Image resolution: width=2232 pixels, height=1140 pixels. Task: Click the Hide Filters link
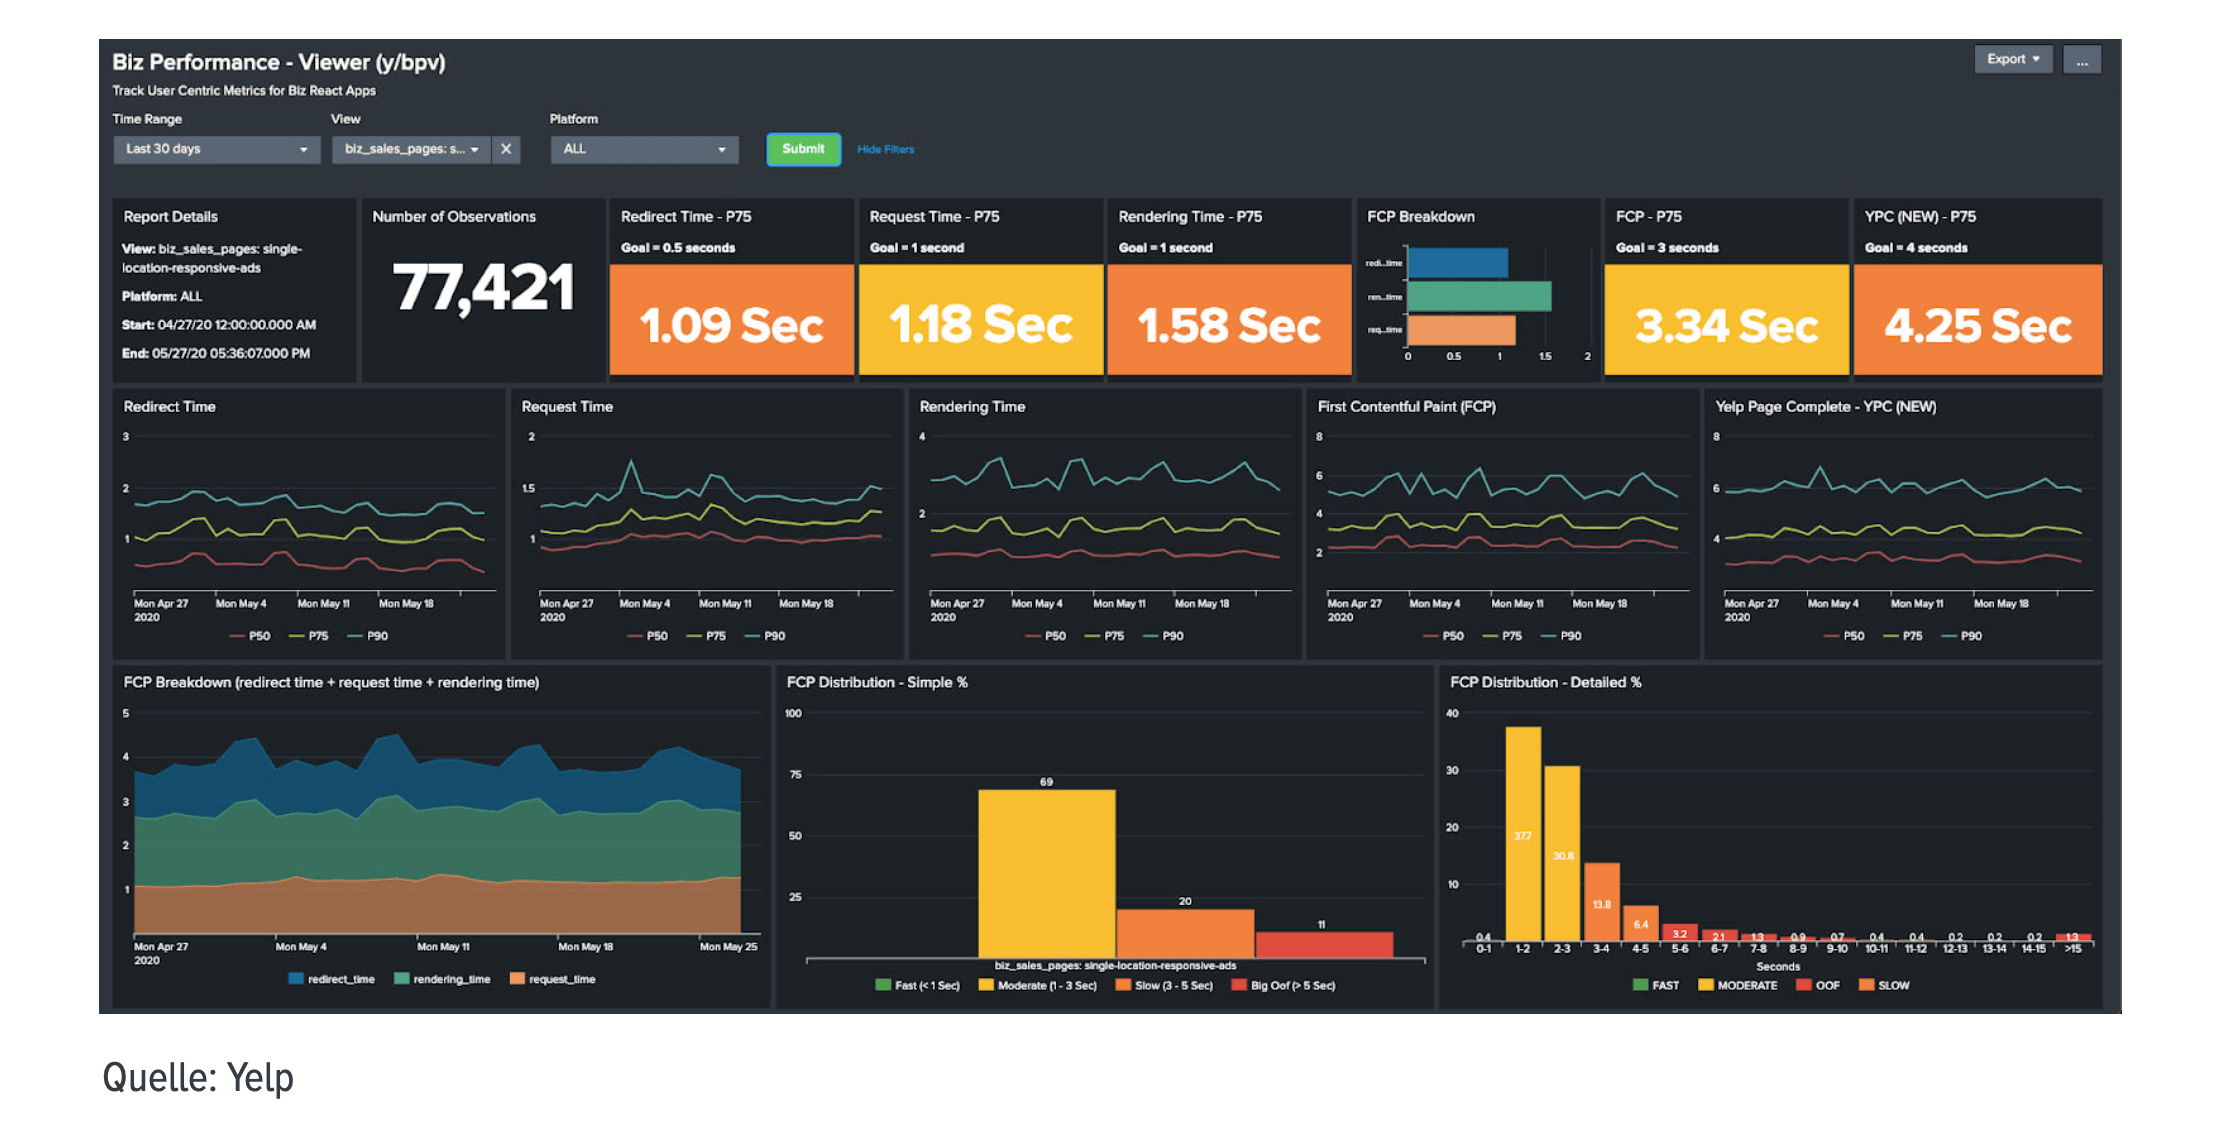tap(885, 149)
